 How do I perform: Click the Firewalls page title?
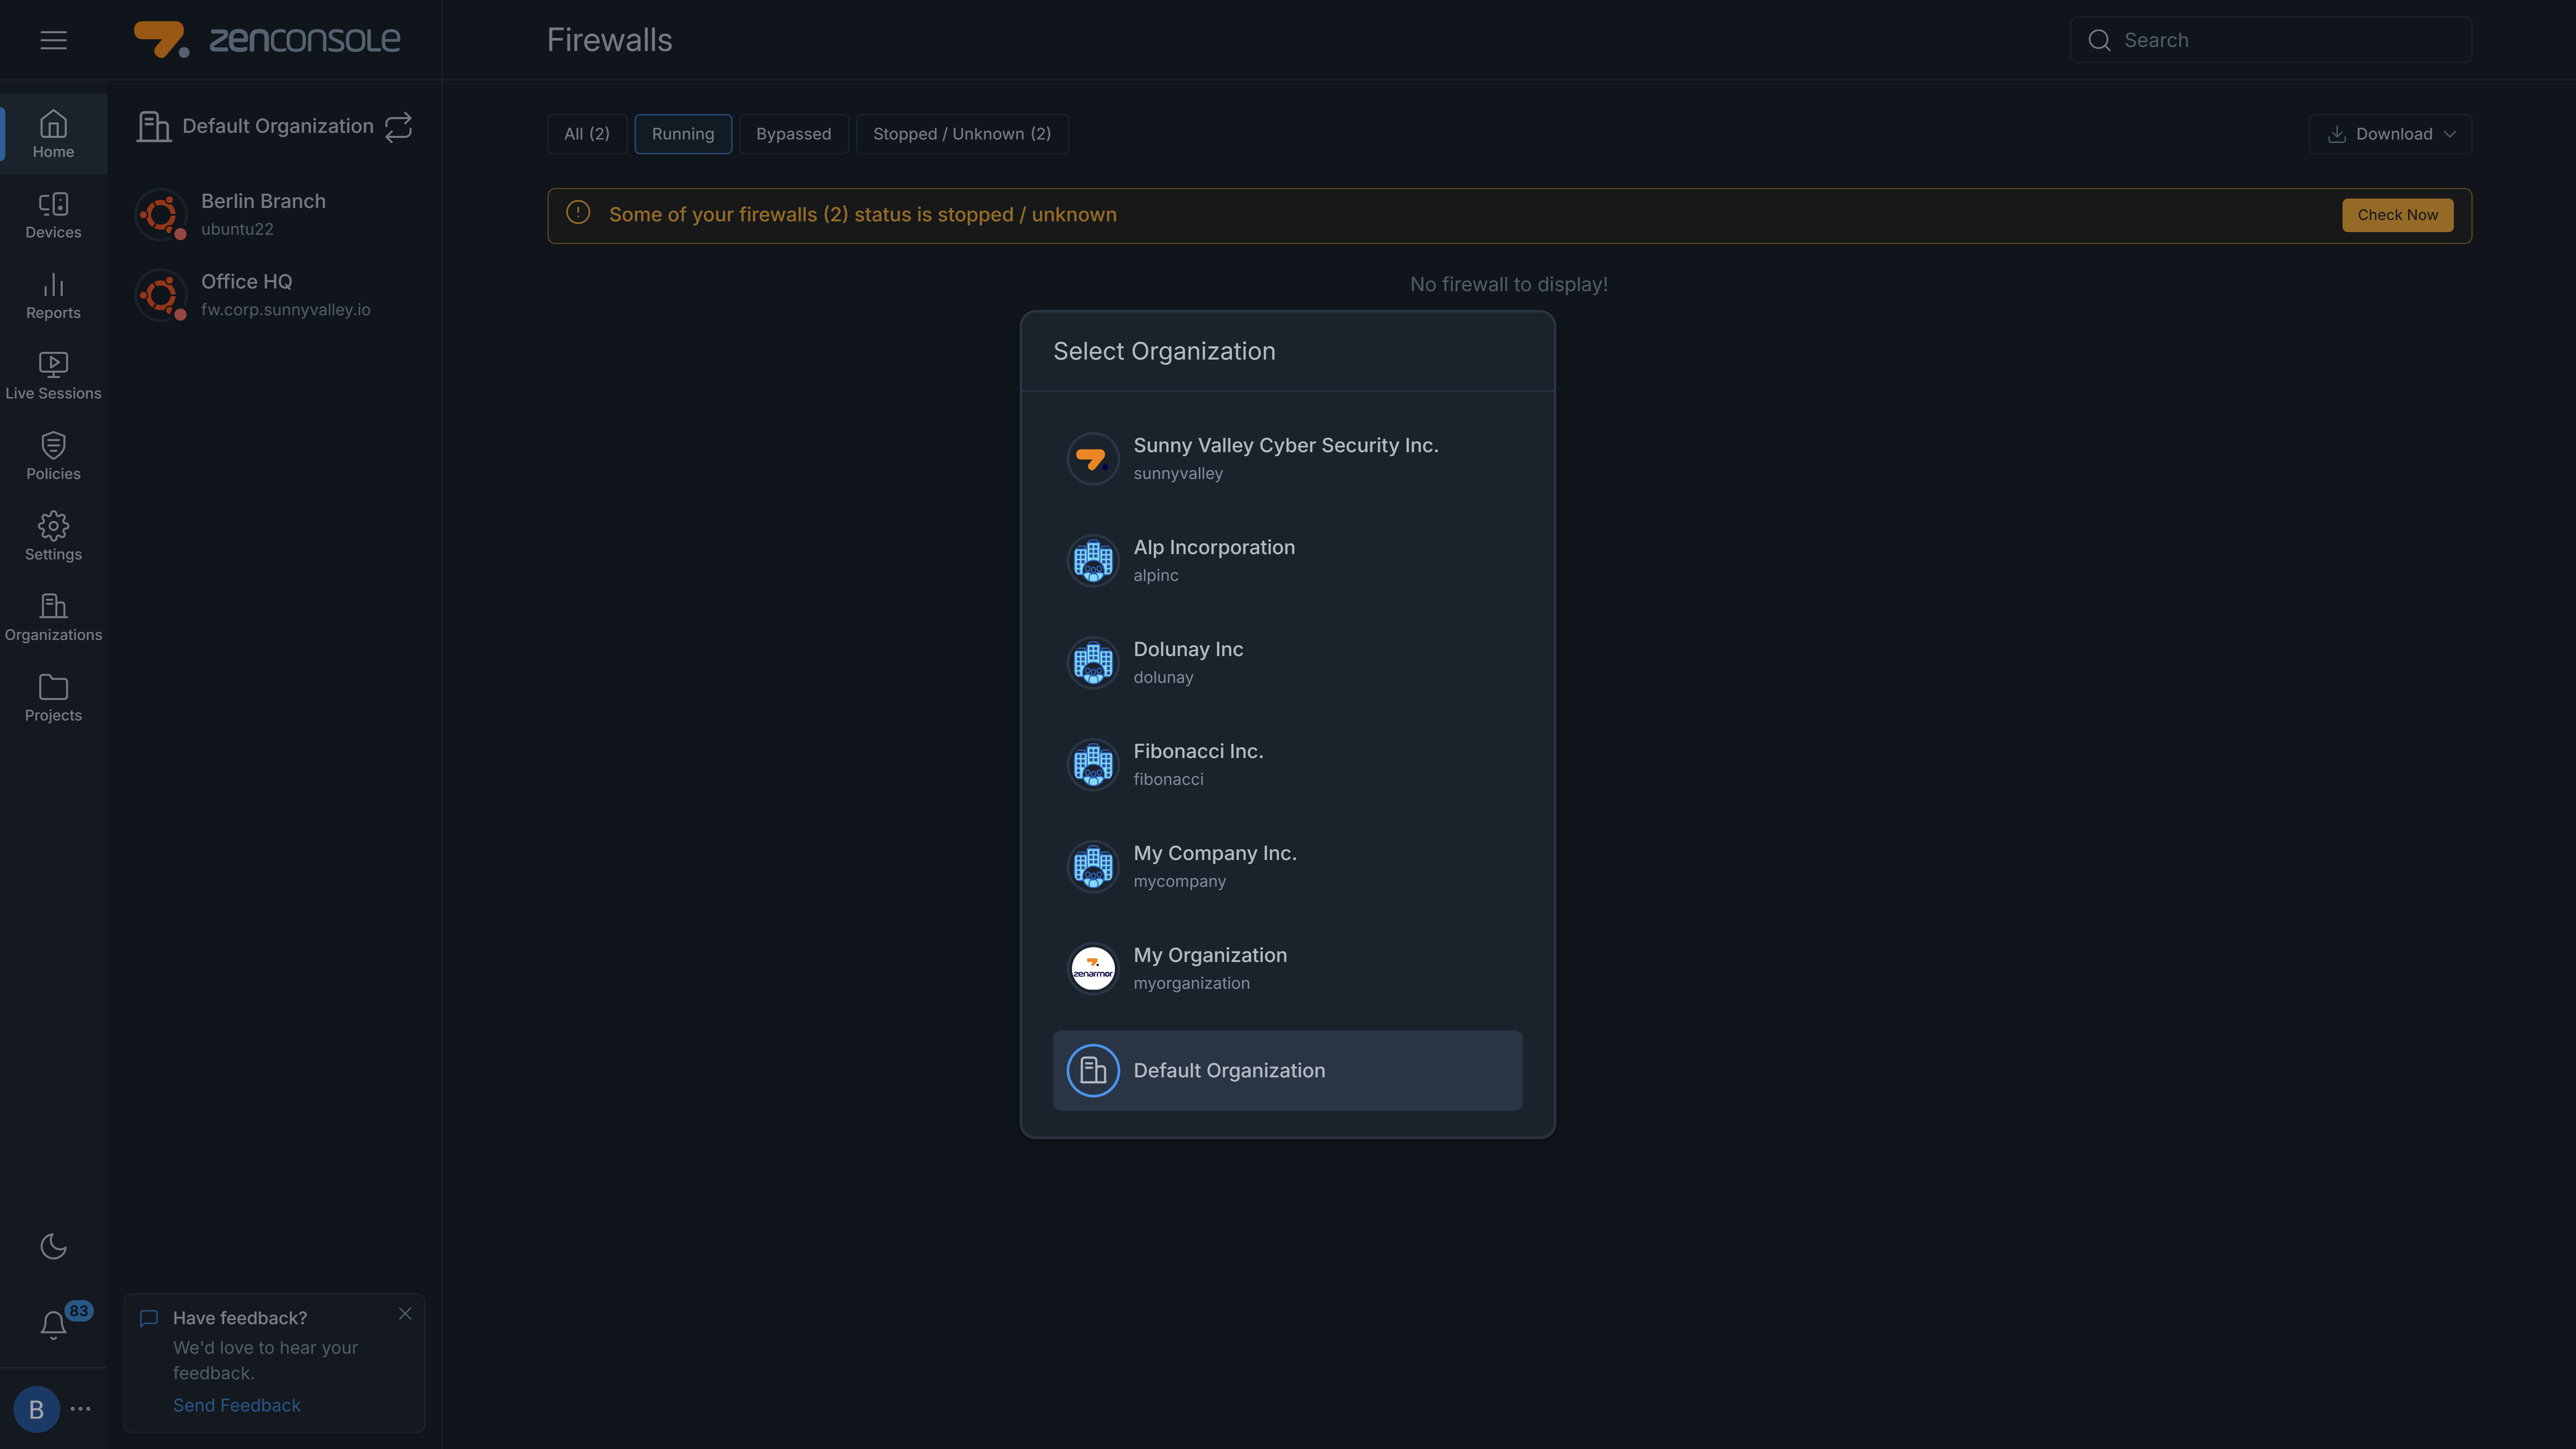609,40
